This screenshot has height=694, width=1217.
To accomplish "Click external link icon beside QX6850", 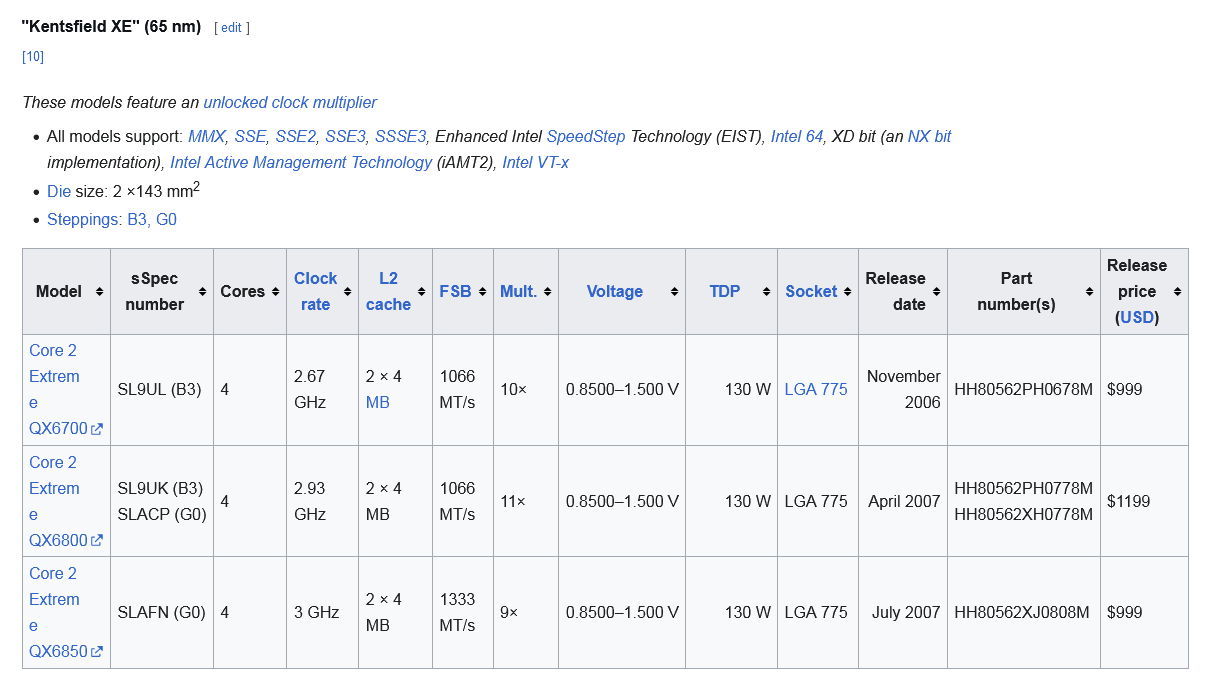I will (x=97, y=652).
